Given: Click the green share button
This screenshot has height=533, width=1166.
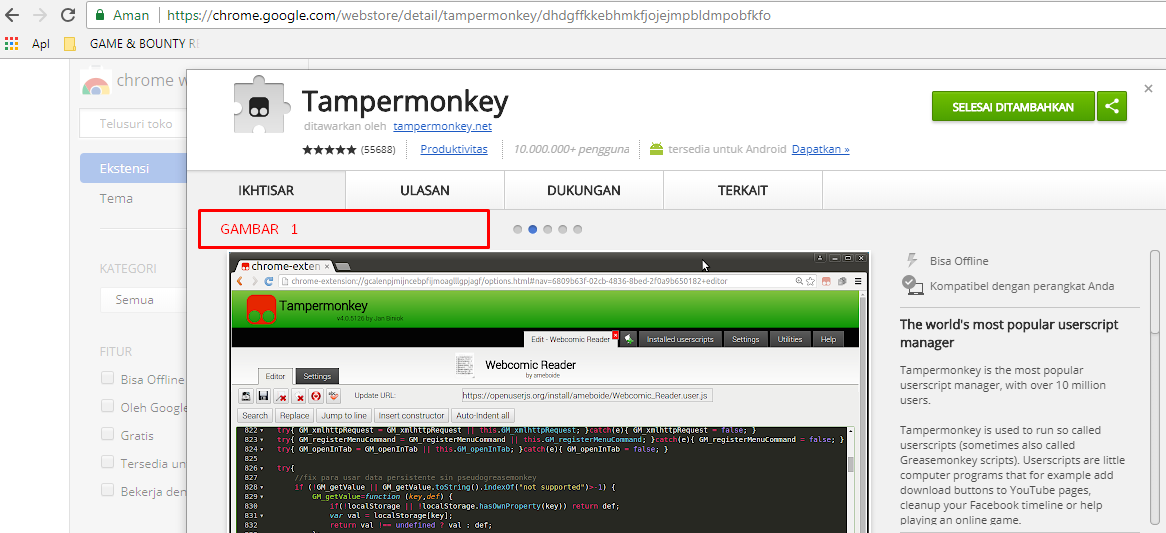Looking at the screenshot, I should tap(1112, 106).
